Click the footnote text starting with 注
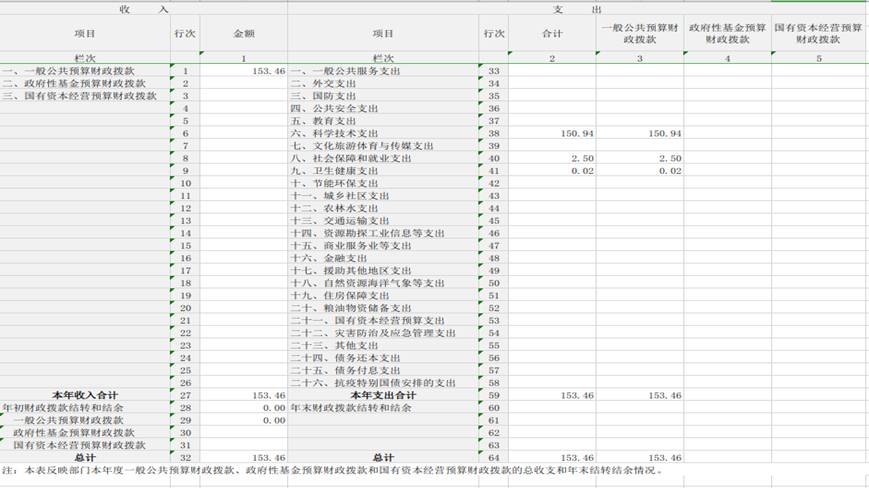 coord(332,470)
